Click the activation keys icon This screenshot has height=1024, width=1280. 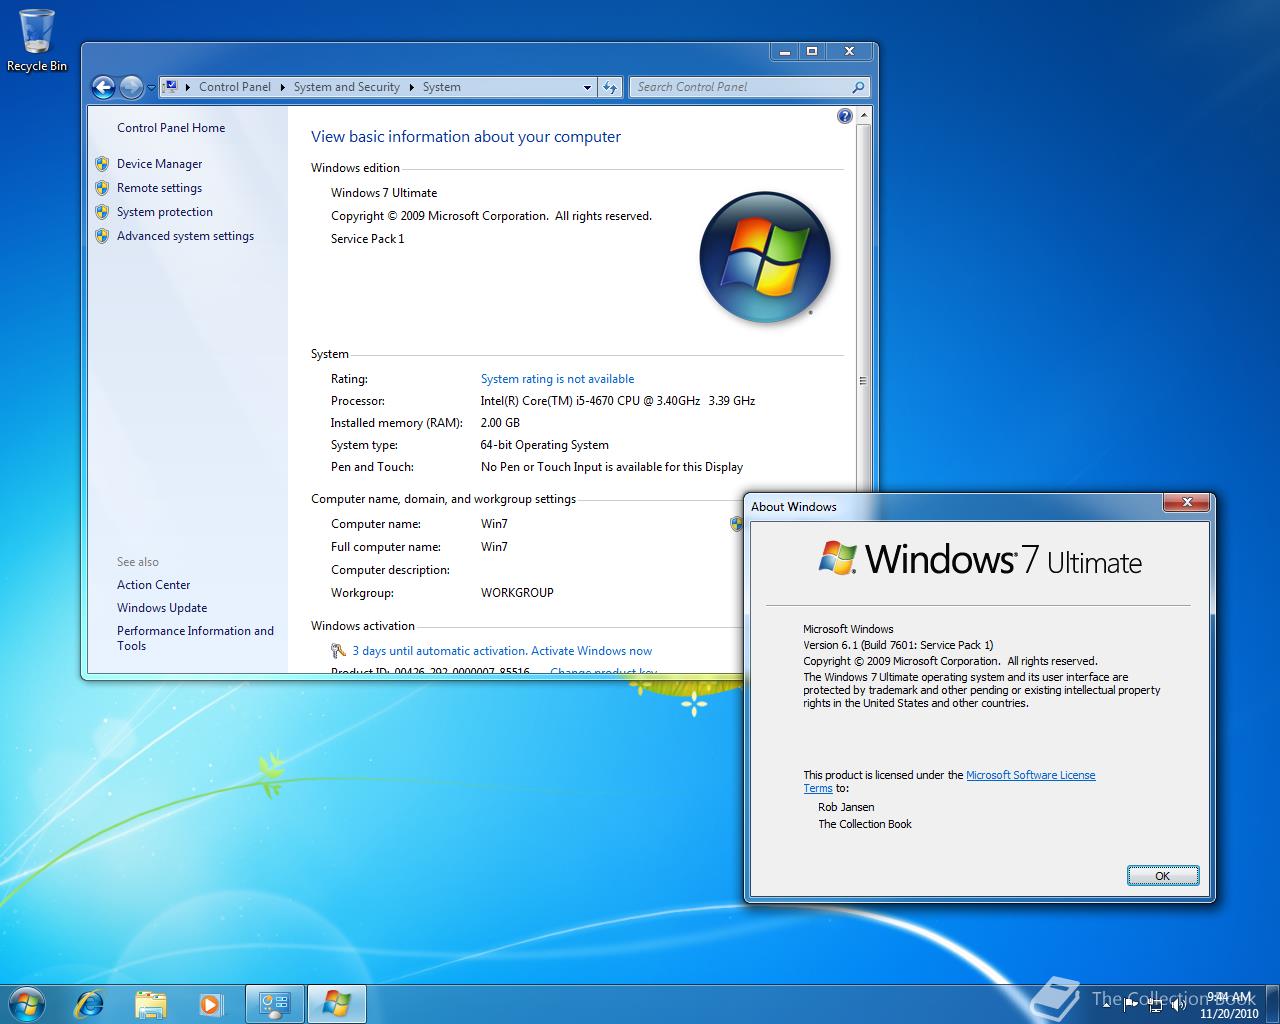coord(338,651)
